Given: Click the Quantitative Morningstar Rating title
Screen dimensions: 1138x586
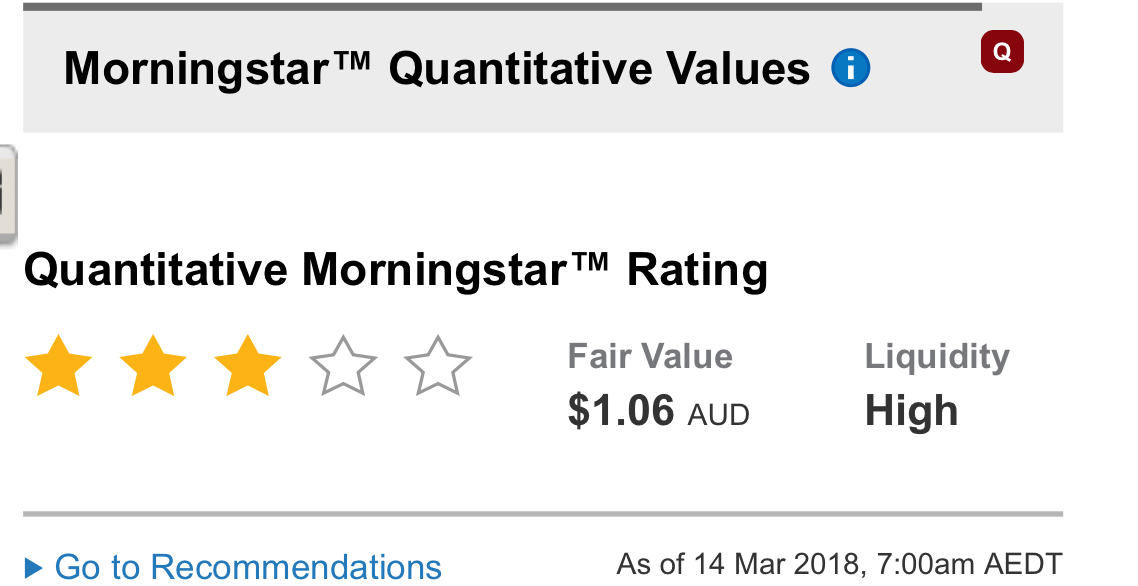Looking at the screenshot, I should 396,270.
